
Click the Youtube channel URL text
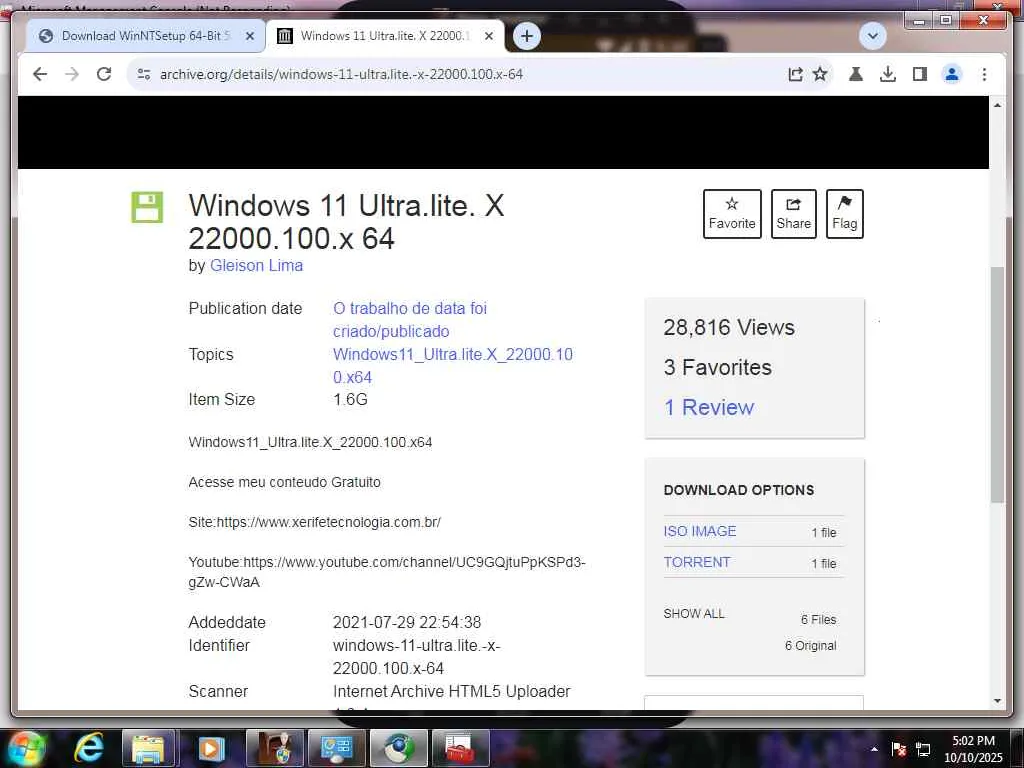(x=387, y=572)
